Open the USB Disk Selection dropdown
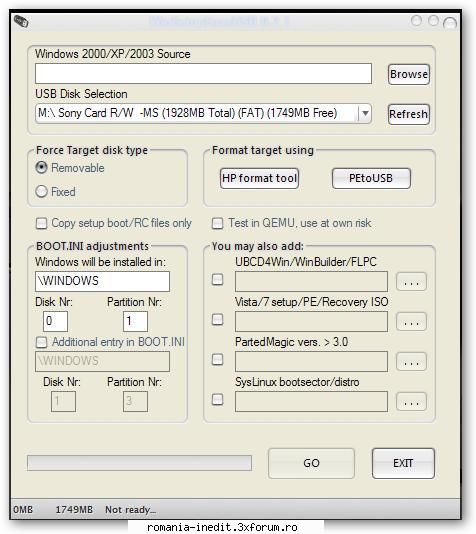This screenshot has height=534, width=476. pyautogui.click(x=365, y=113)
